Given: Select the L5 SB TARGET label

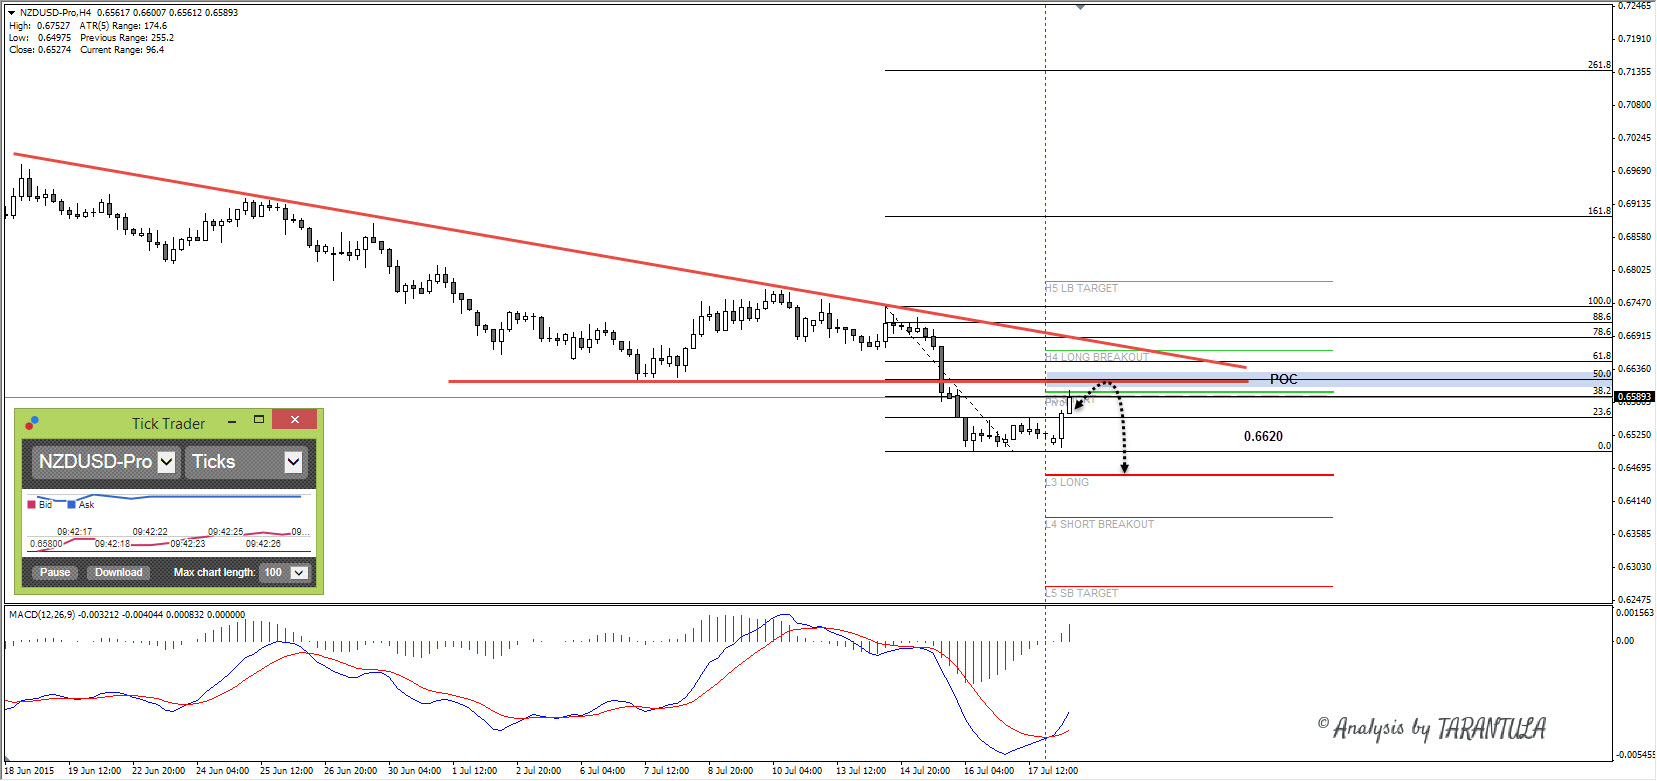Looking at the screenshot, I should (1082, 593).
